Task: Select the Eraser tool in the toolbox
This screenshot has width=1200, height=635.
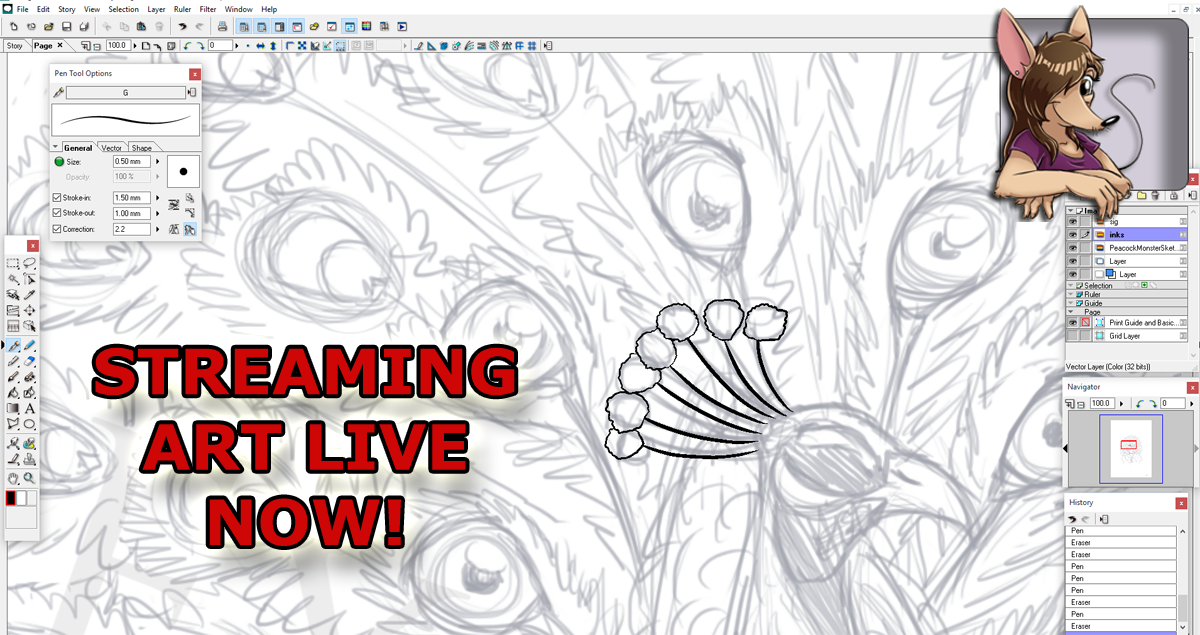Action: coord(30,361)
